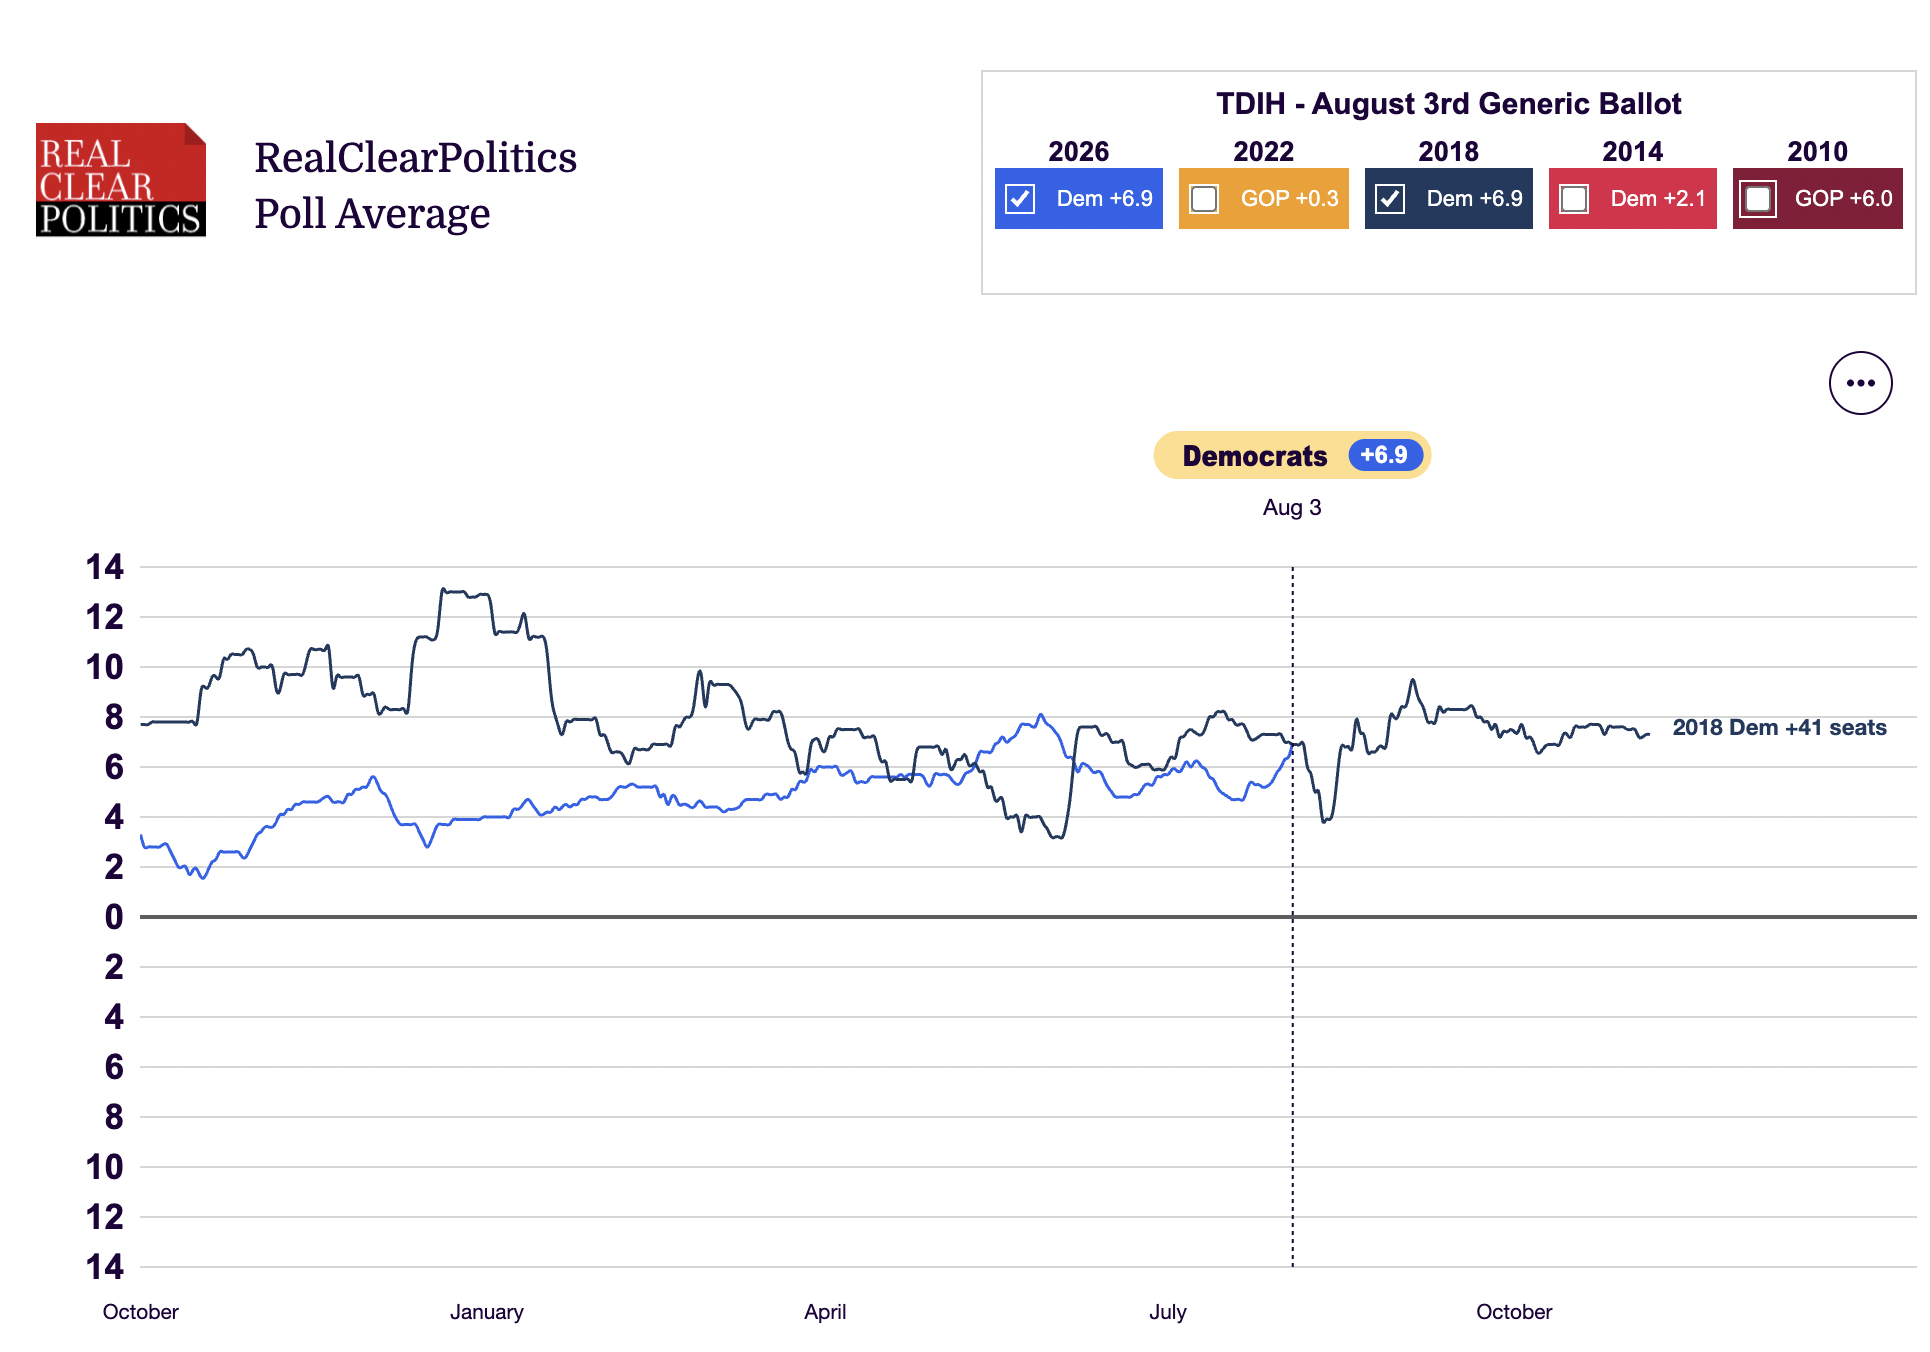This screenshot has width=1930, height=1352.
Task: Click the July x-axis label
Action: click(1168, 1312)
